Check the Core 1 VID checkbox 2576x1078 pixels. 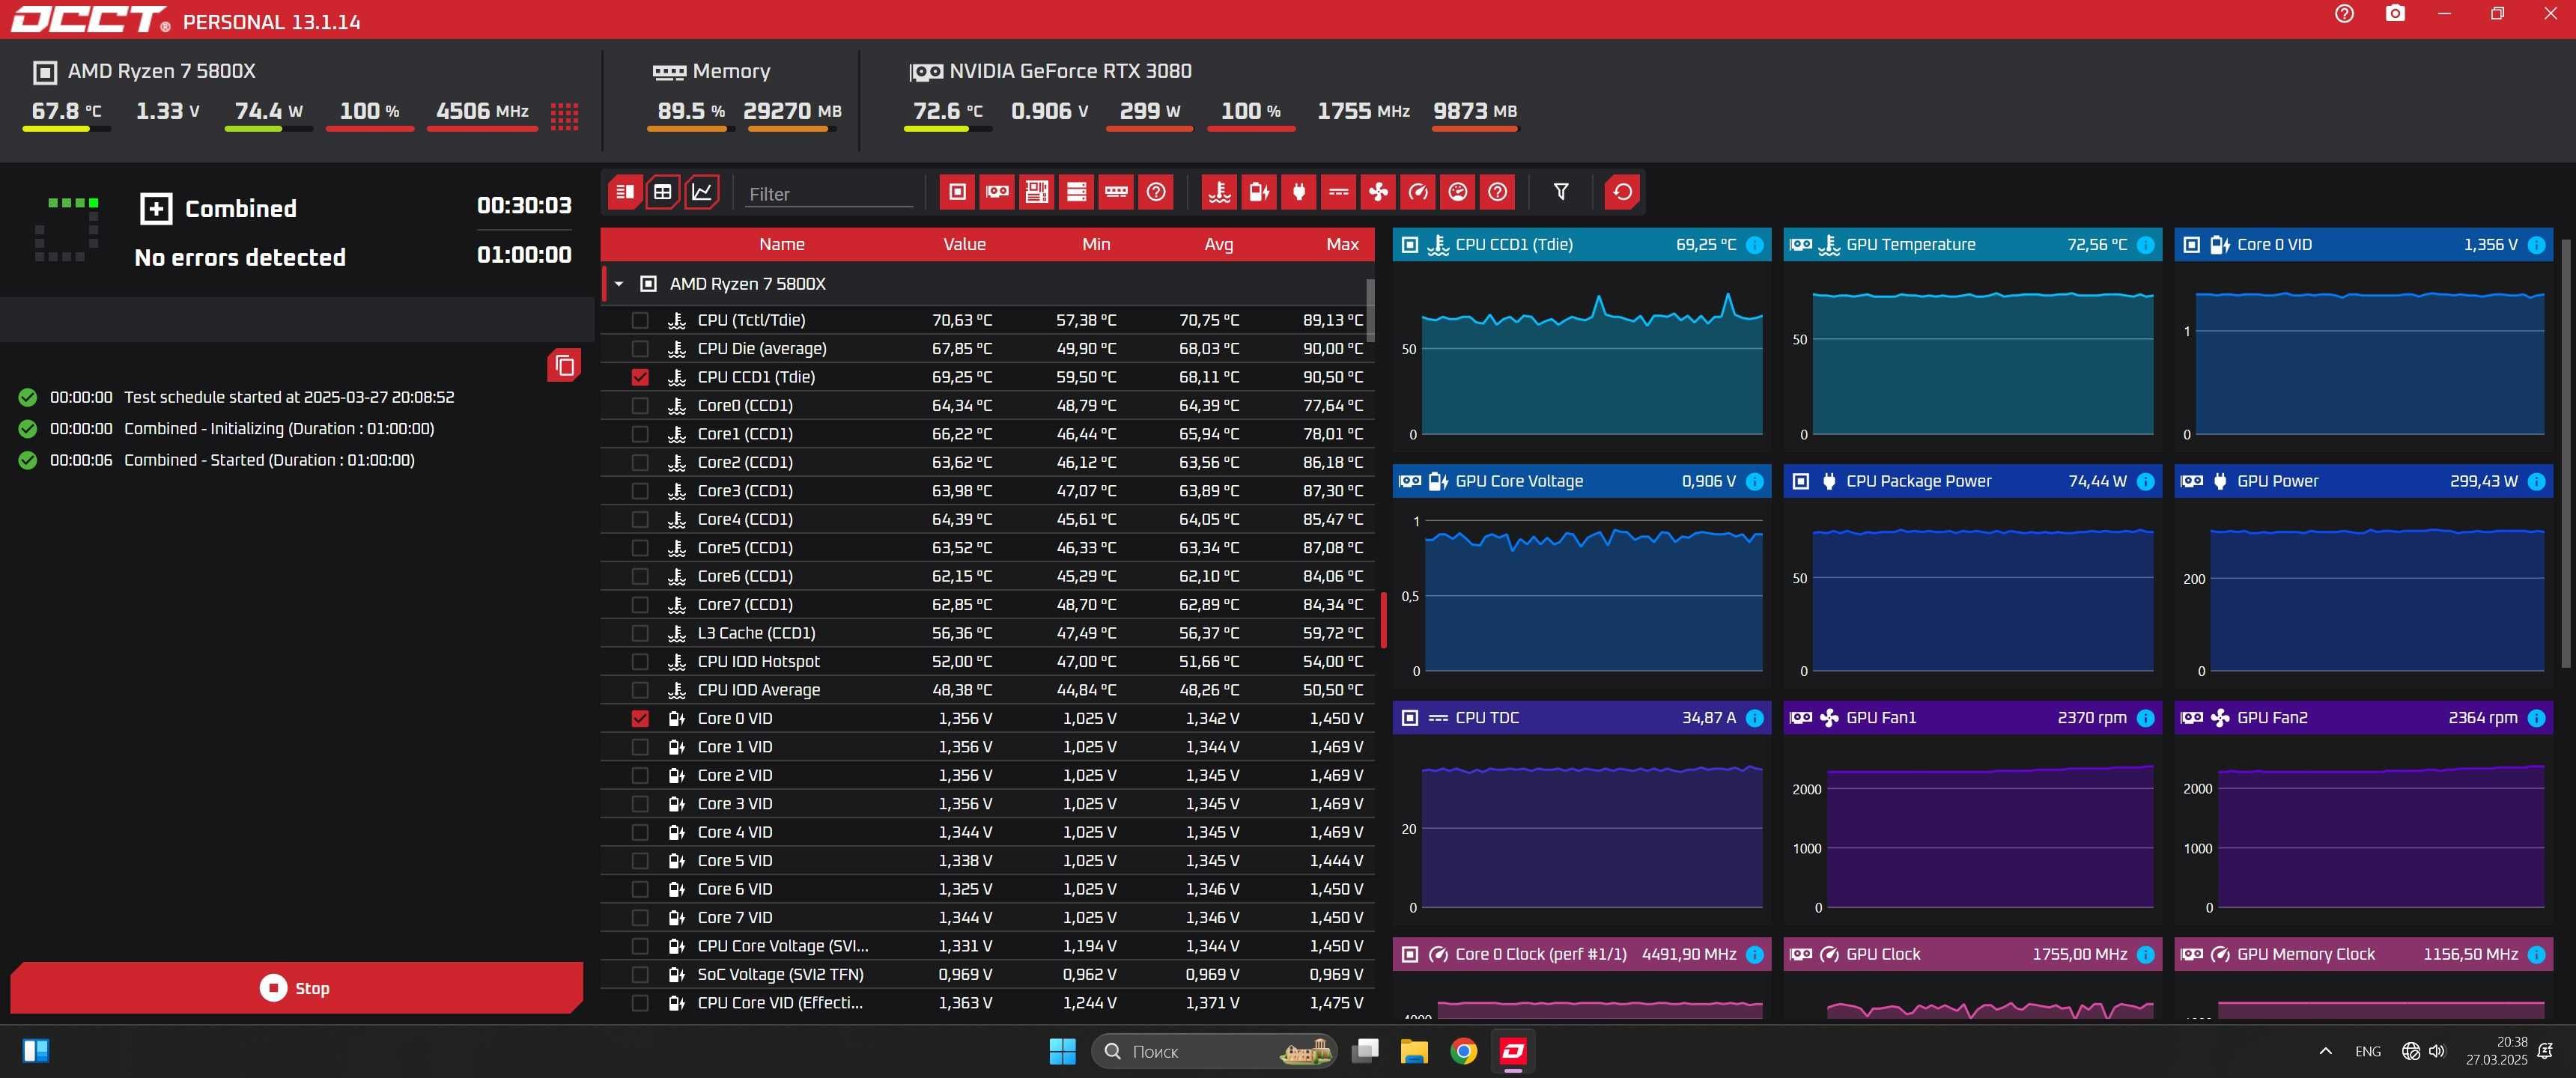(x=640, y=747)
